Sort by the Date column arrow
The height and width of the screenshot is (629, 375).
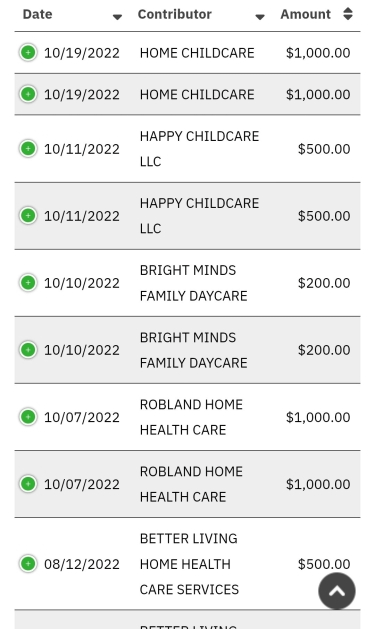click(x=117, y=17)
